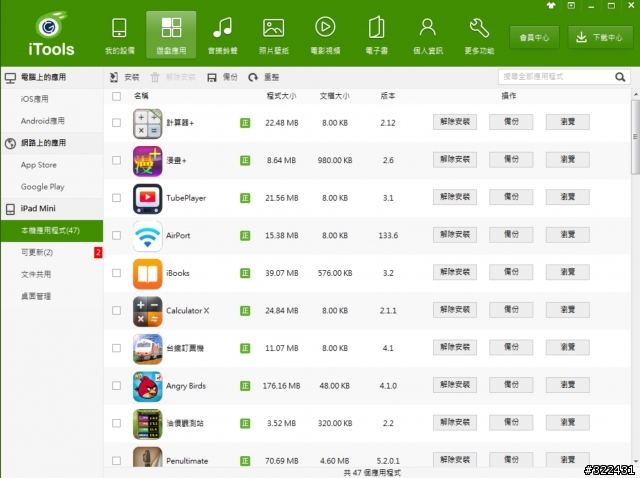640x478 pixels.
Task: Open the eBooks section
Action: point(376,36)
